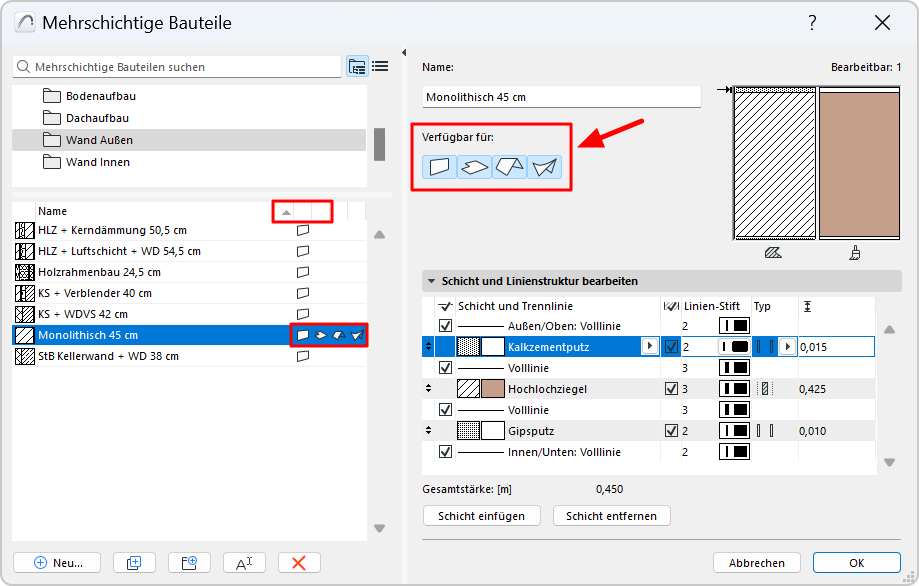Click pen swatch in Kalkzementputz row
The height and width of the screenshot is (586, 919).
click(734, 347)
